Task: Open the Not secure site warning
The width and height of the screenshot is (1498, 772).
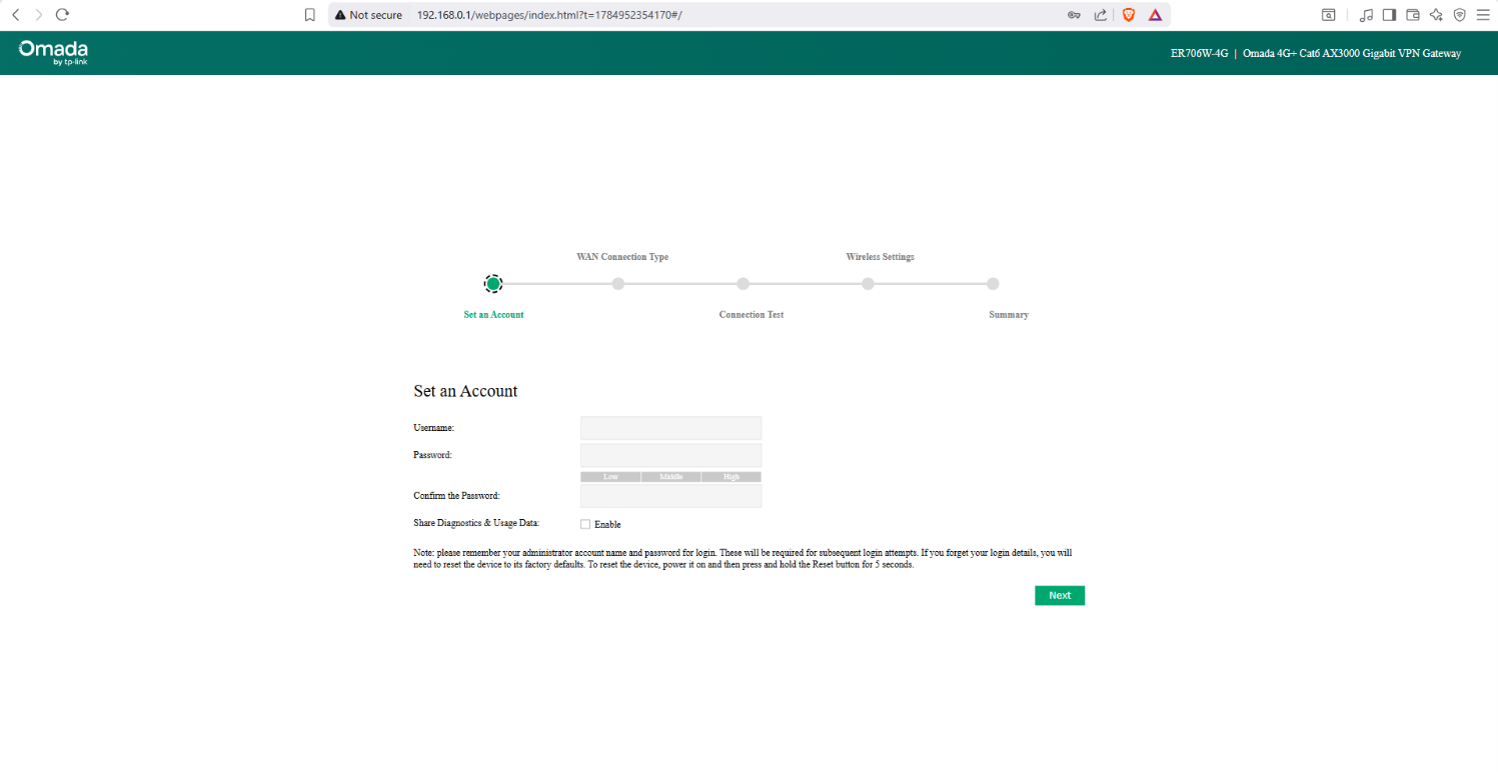Action: pyautogui.click(x=369, y=15)
